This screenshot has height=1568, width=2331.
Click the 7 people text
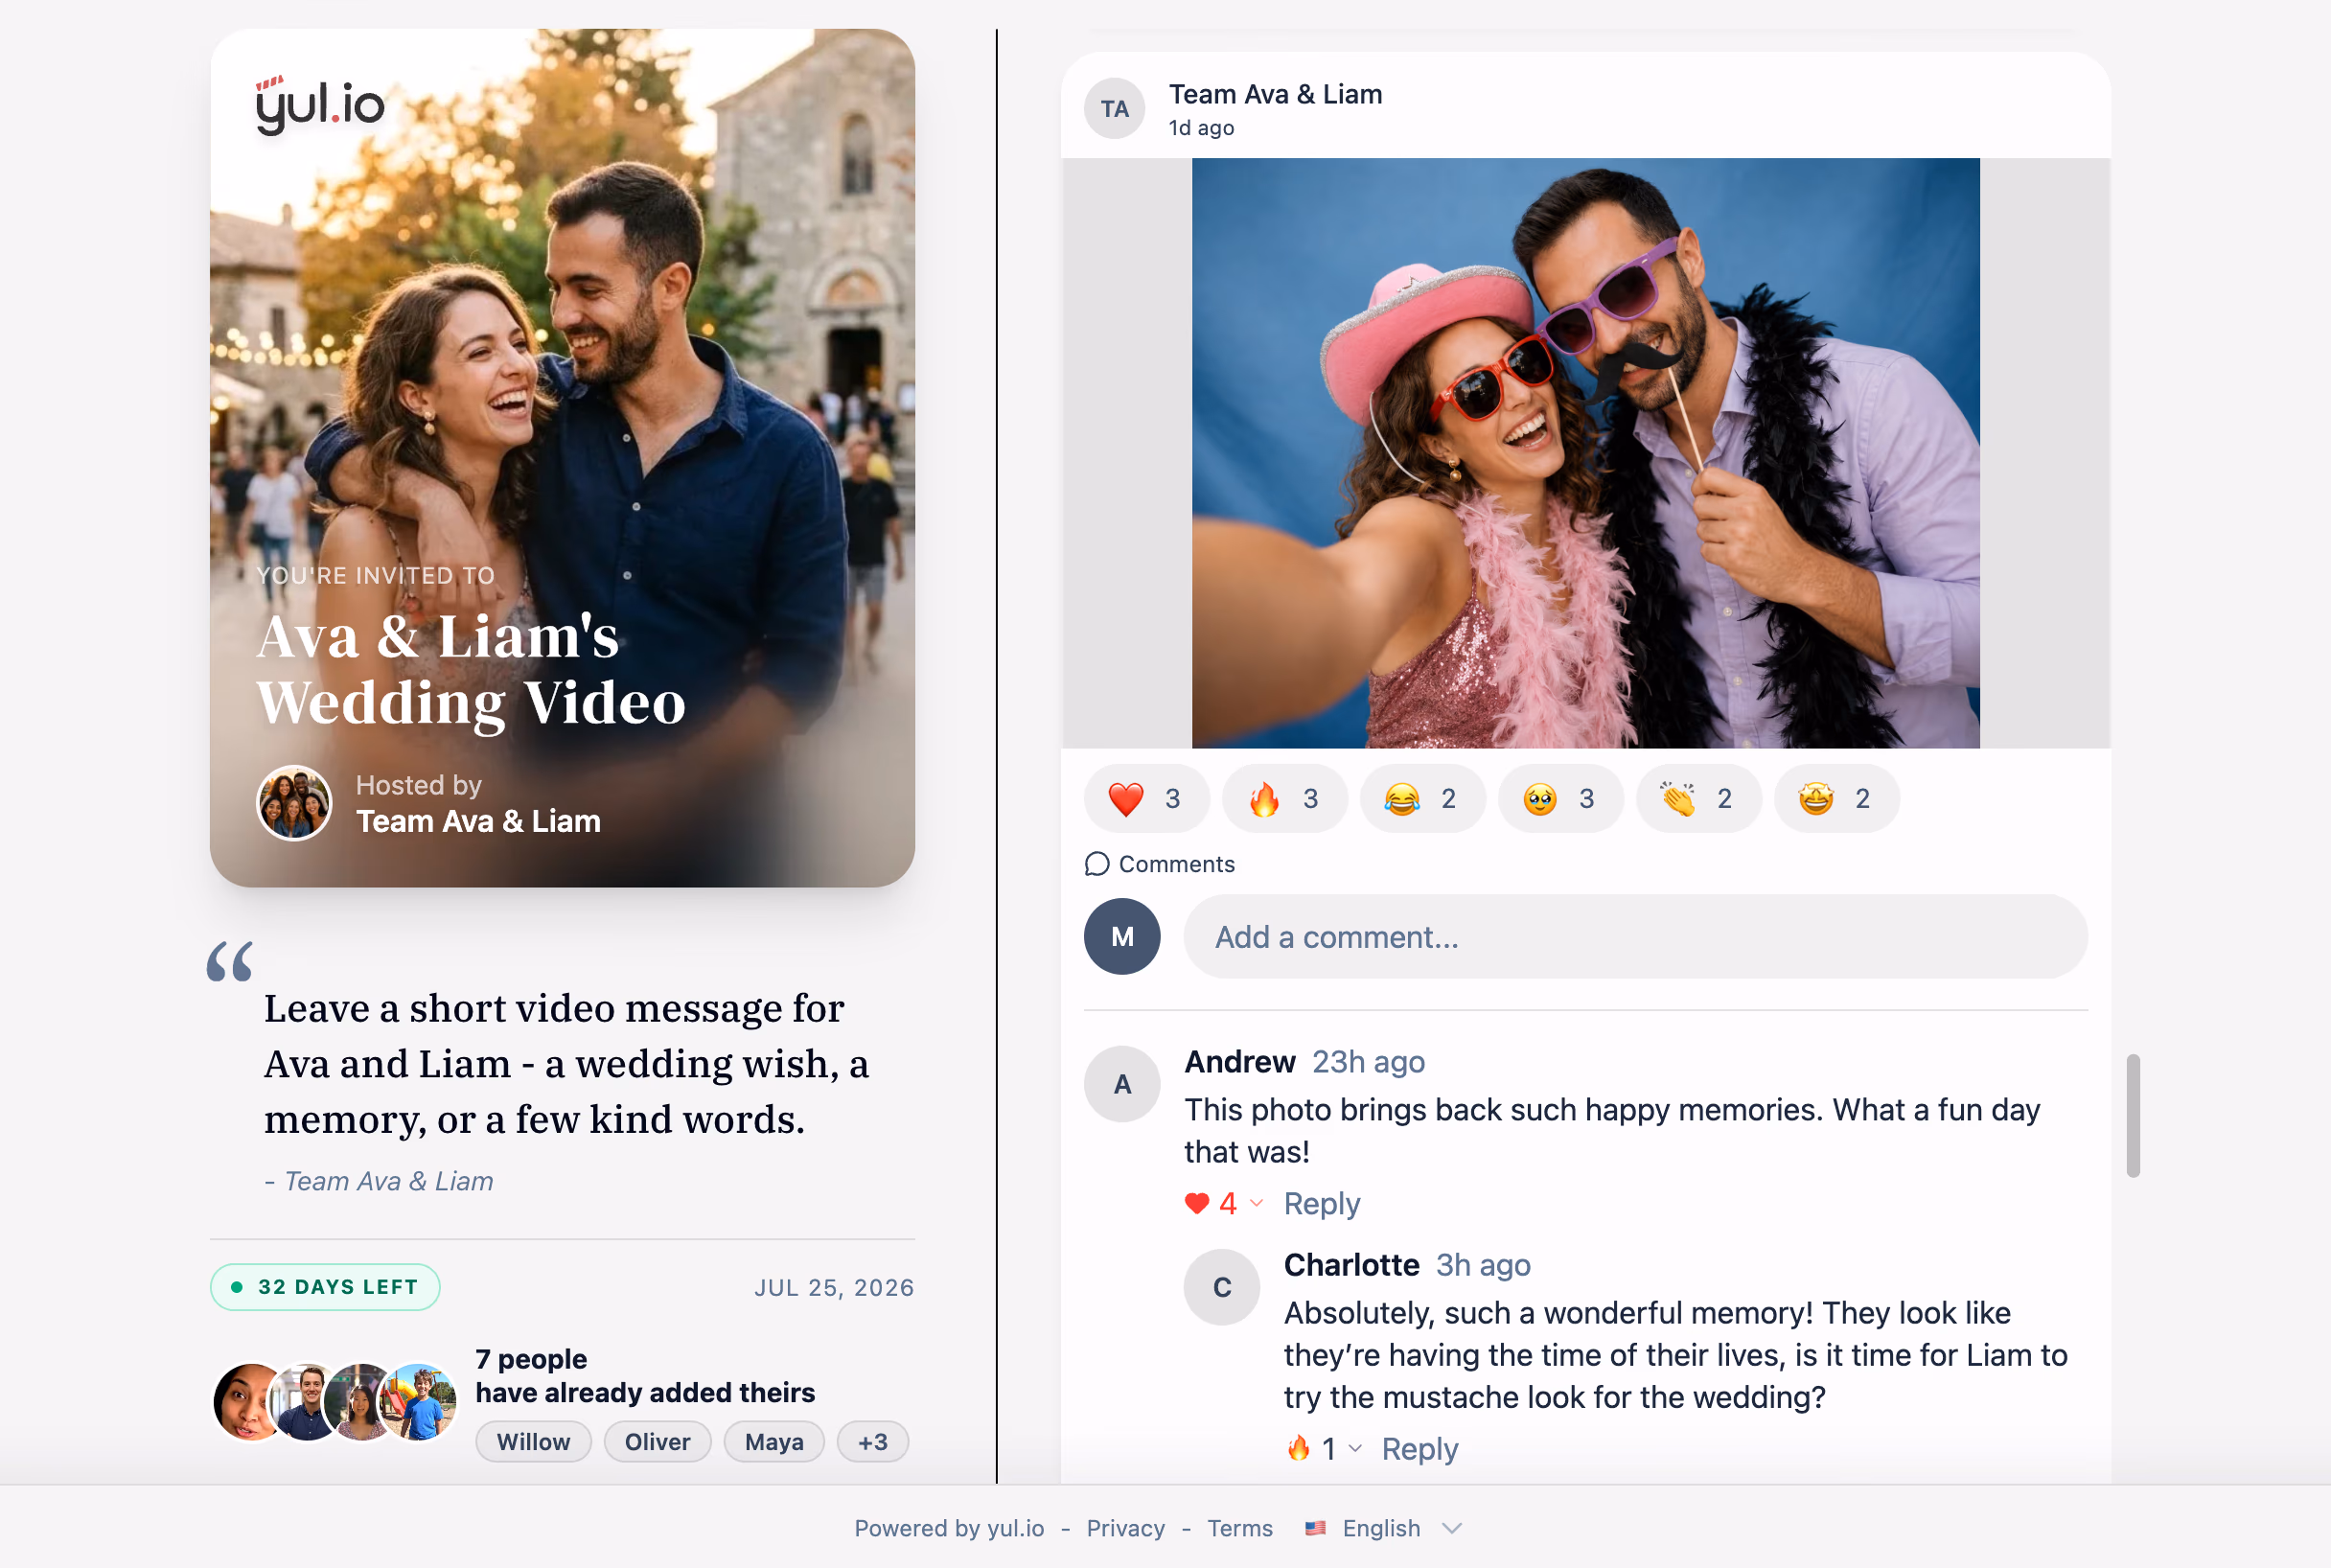[531, 1359]
